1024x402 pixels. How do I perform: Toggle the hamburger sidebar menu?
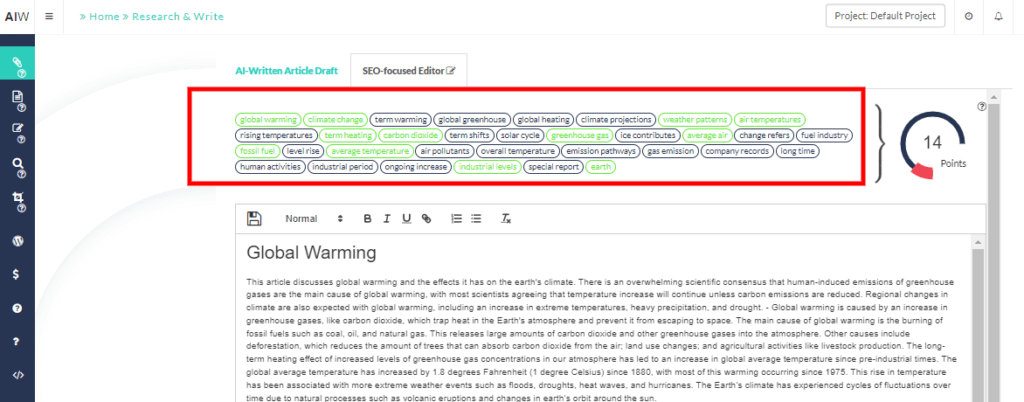coord(49,16)
